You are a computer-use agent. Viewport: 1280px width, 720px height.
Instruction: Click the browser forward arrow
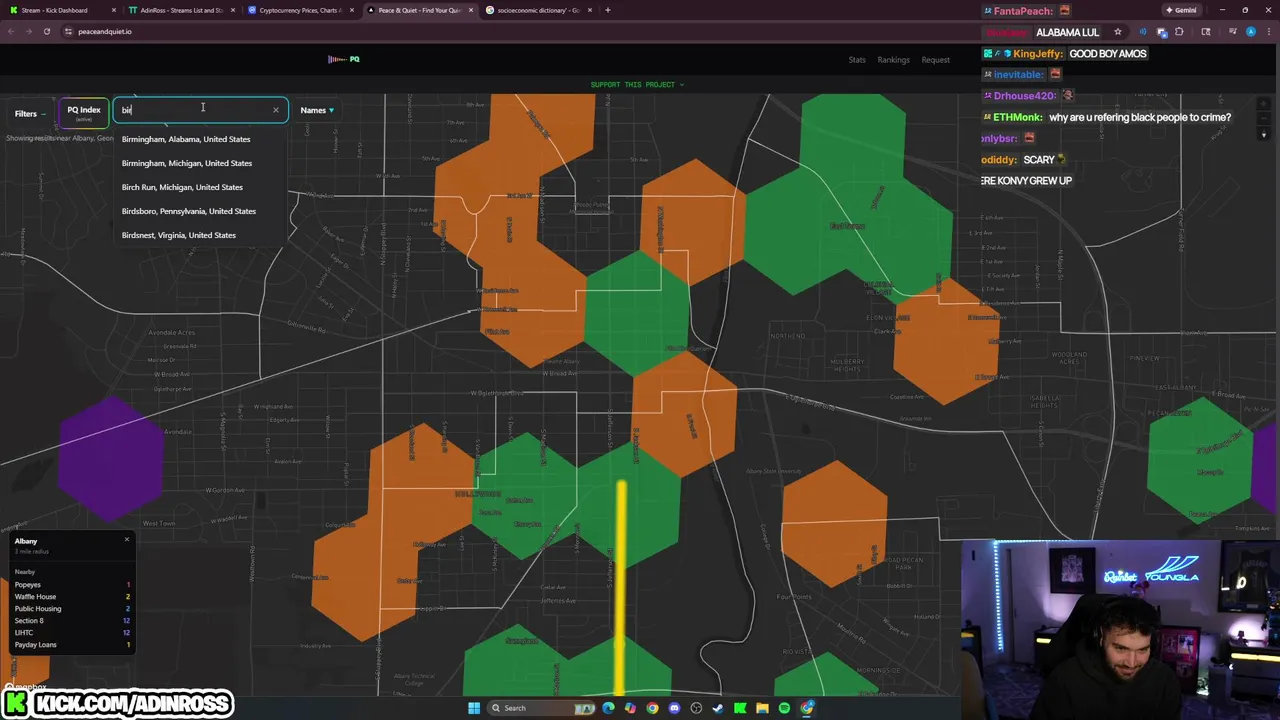click(x=28, y=31)
